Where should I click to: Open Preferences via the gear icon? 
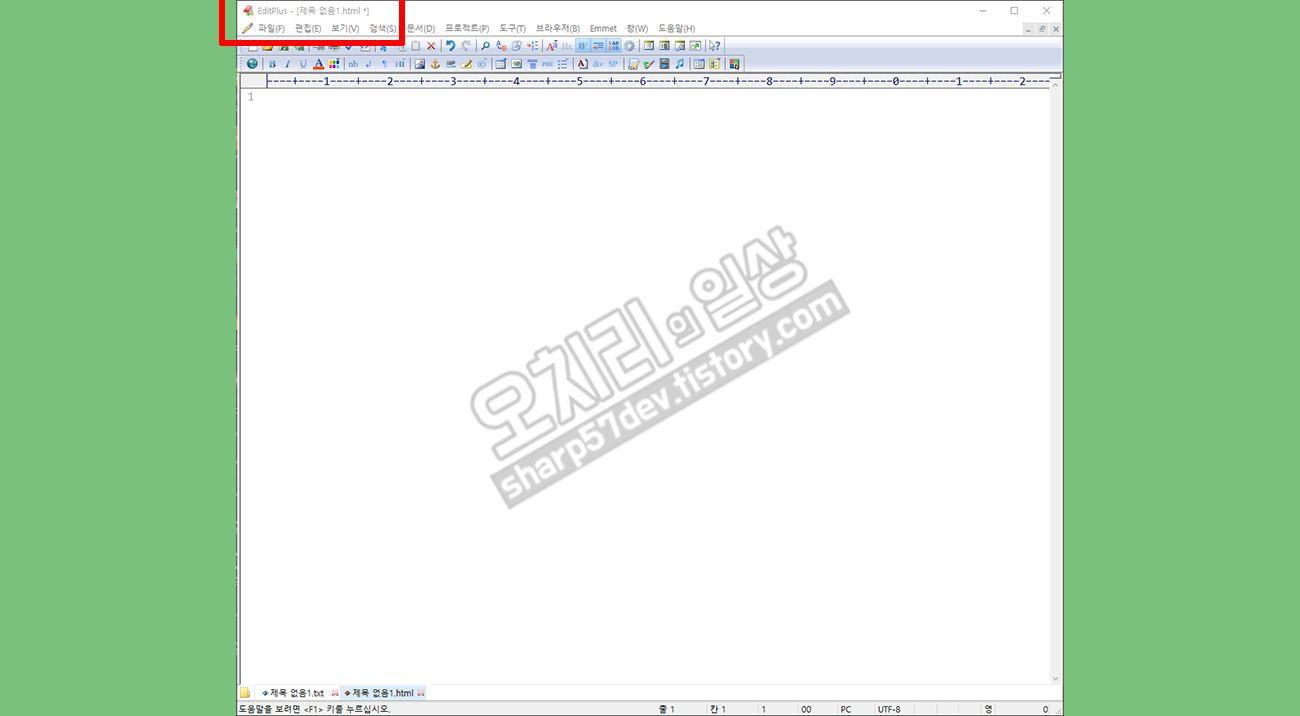pos(629,46)
